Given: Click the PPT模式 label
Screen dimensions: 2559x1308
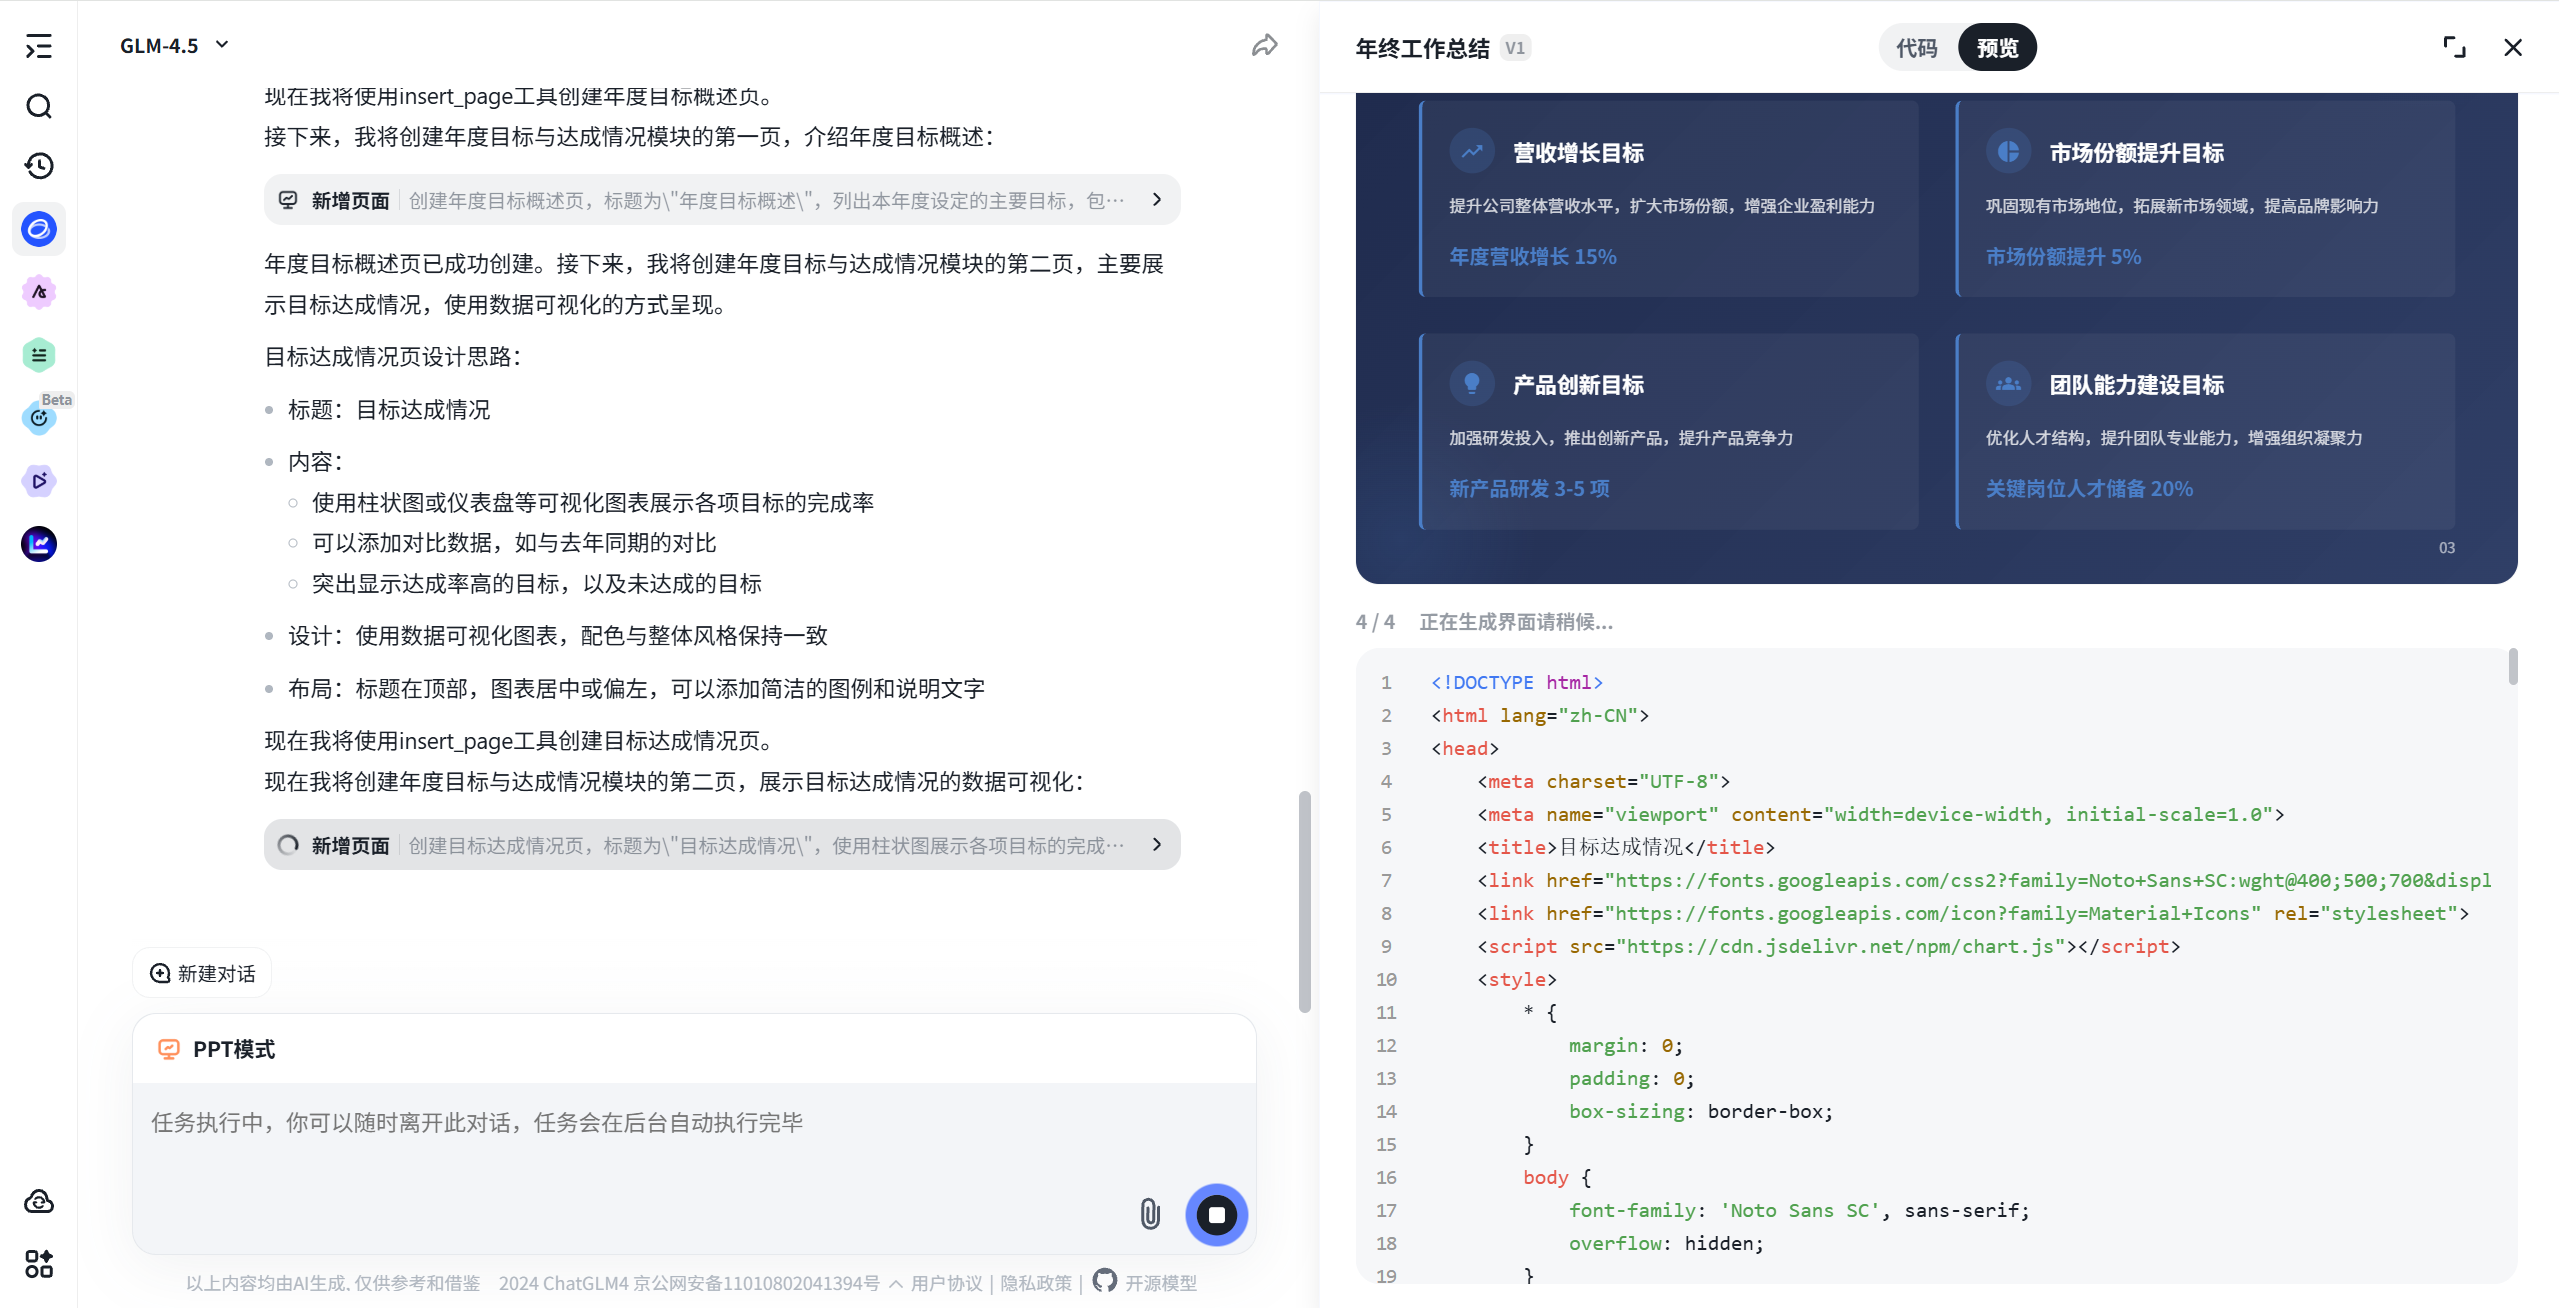Looking at the screenshot, I should [x=234, y=1049].
